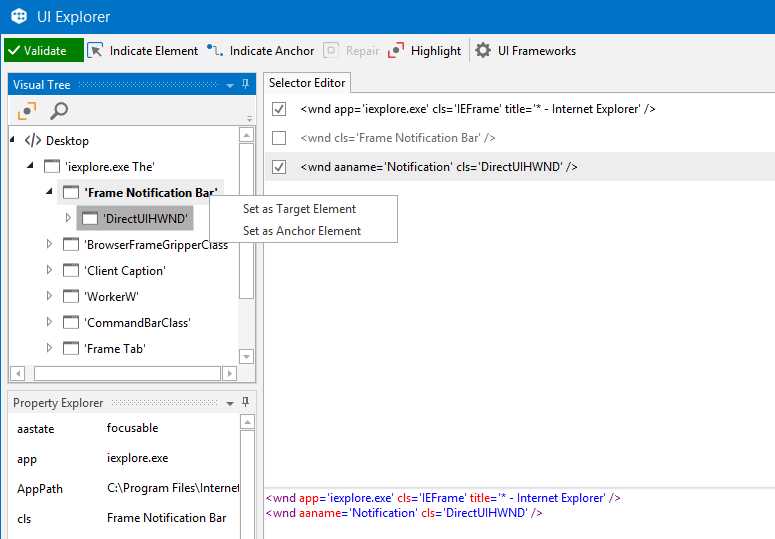Select the 'Client Caption' tree item
The height and width of the screenshot is (539, 775).
click(125, 271)
